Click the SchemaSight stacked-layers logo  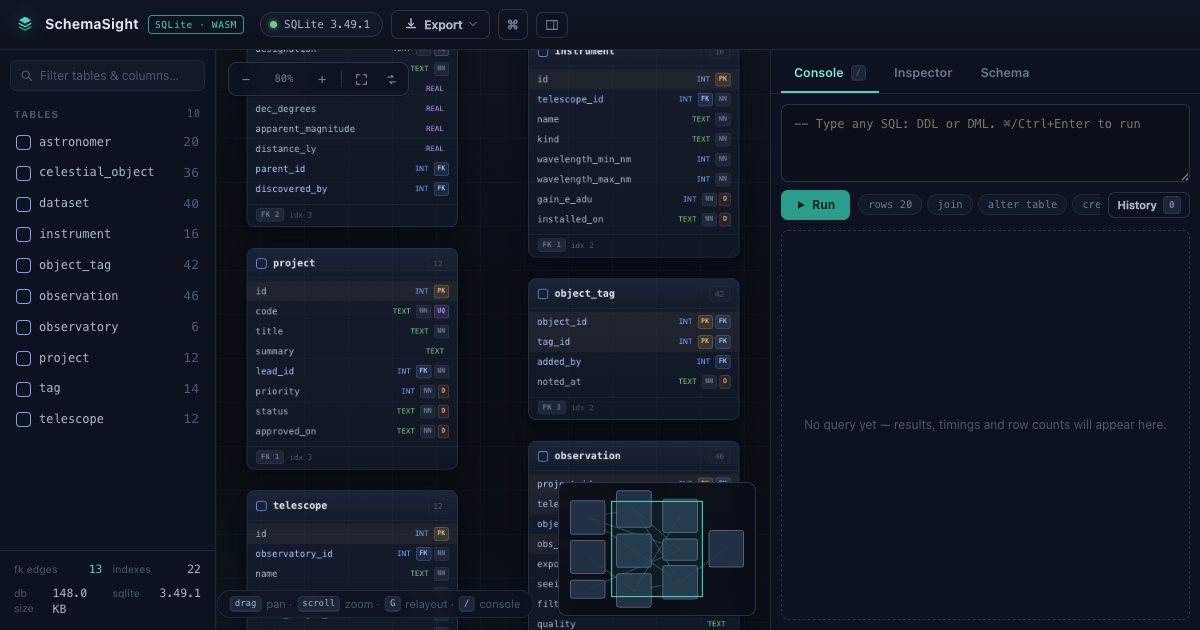click(x=25, y=24)
